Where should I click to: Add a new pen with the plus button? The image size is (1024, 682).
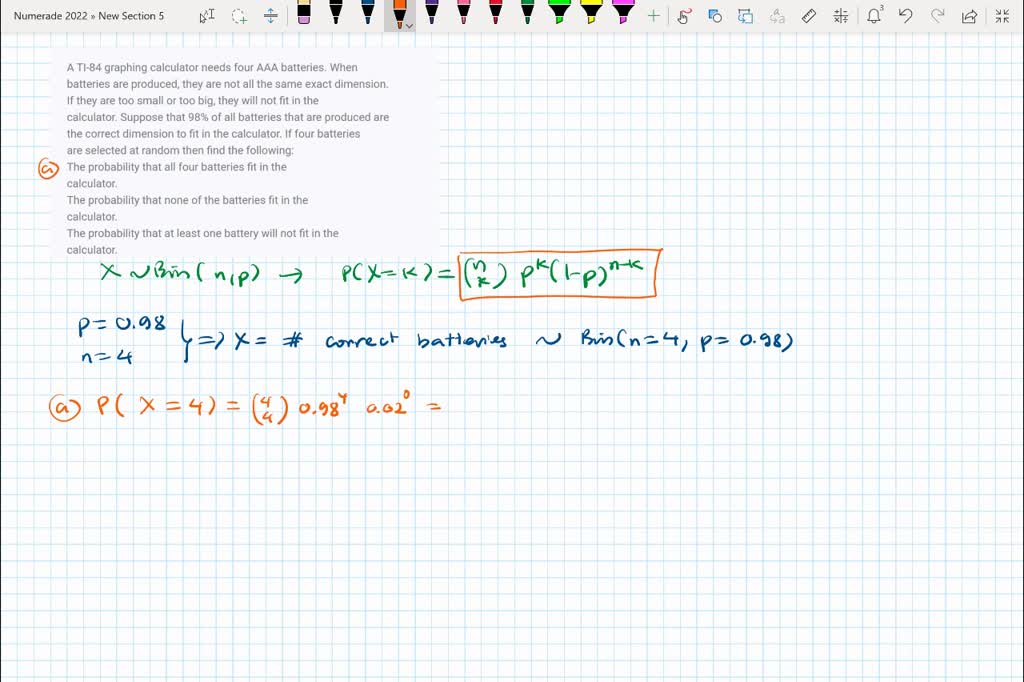(x=653, y=16)
